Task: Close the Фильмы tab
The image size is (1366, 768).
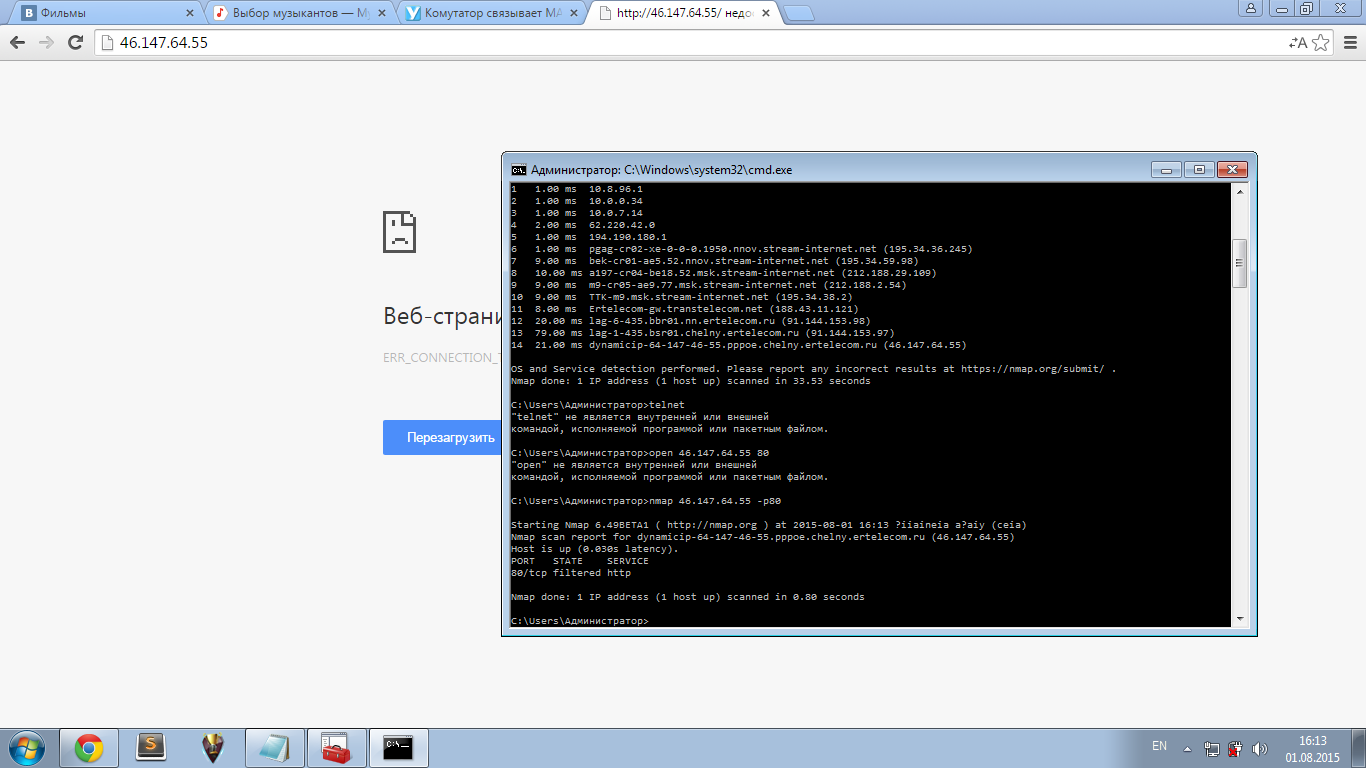Action: pos(191,14)
